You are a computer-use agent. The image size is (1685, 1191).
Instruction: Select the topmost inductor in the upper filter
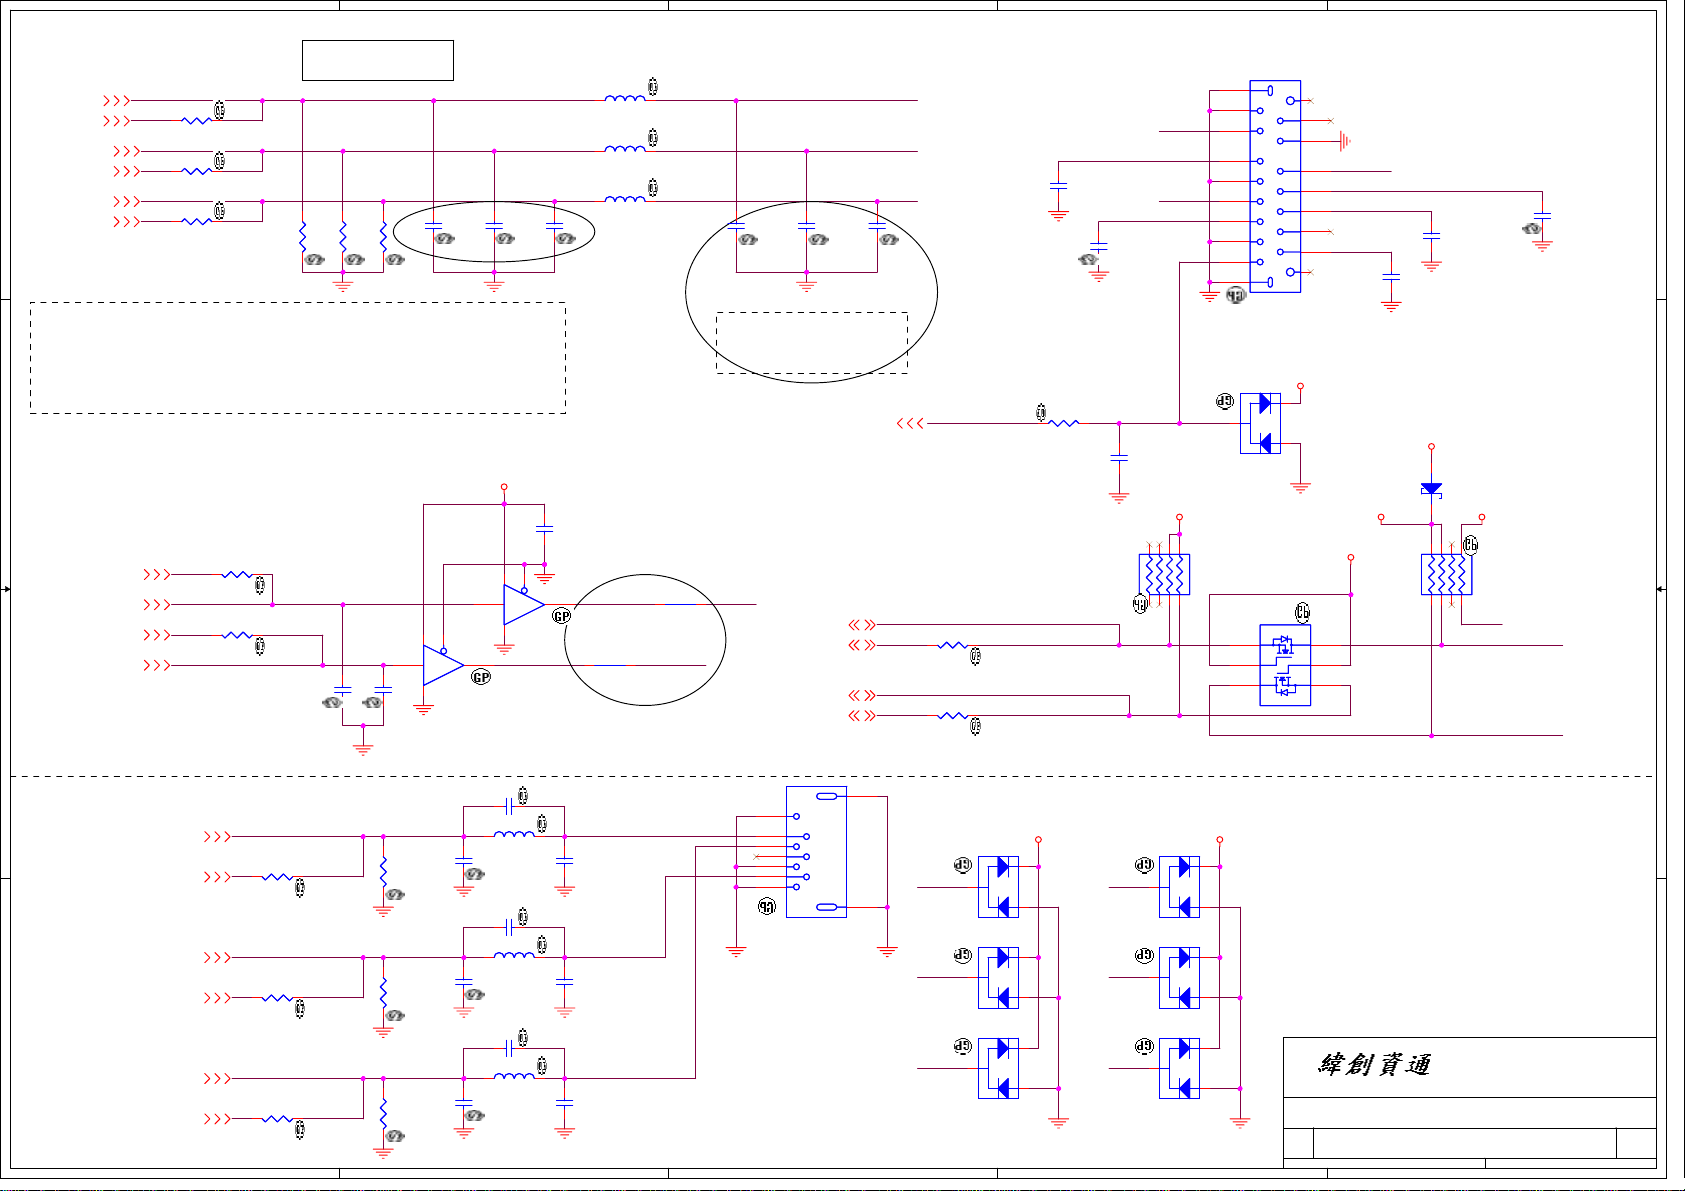tap(625, 98)
